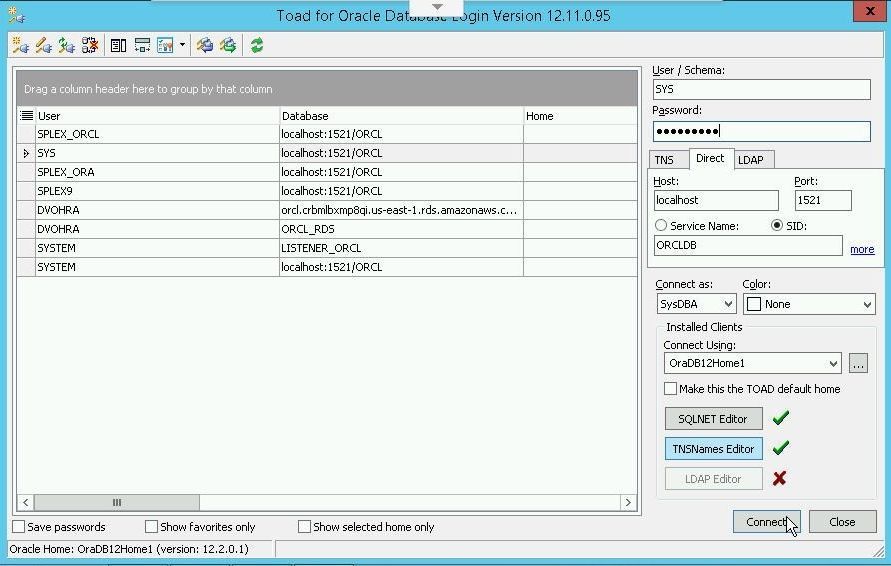Click the edit connection pencil icon

[x=44, y=45]
